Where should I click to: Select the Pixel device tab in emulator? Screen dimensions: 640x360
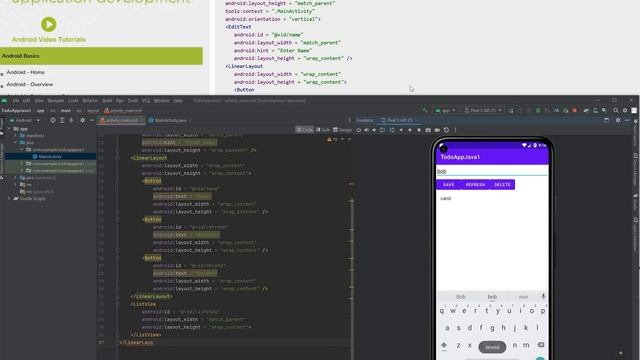click(x=398, y=120)
